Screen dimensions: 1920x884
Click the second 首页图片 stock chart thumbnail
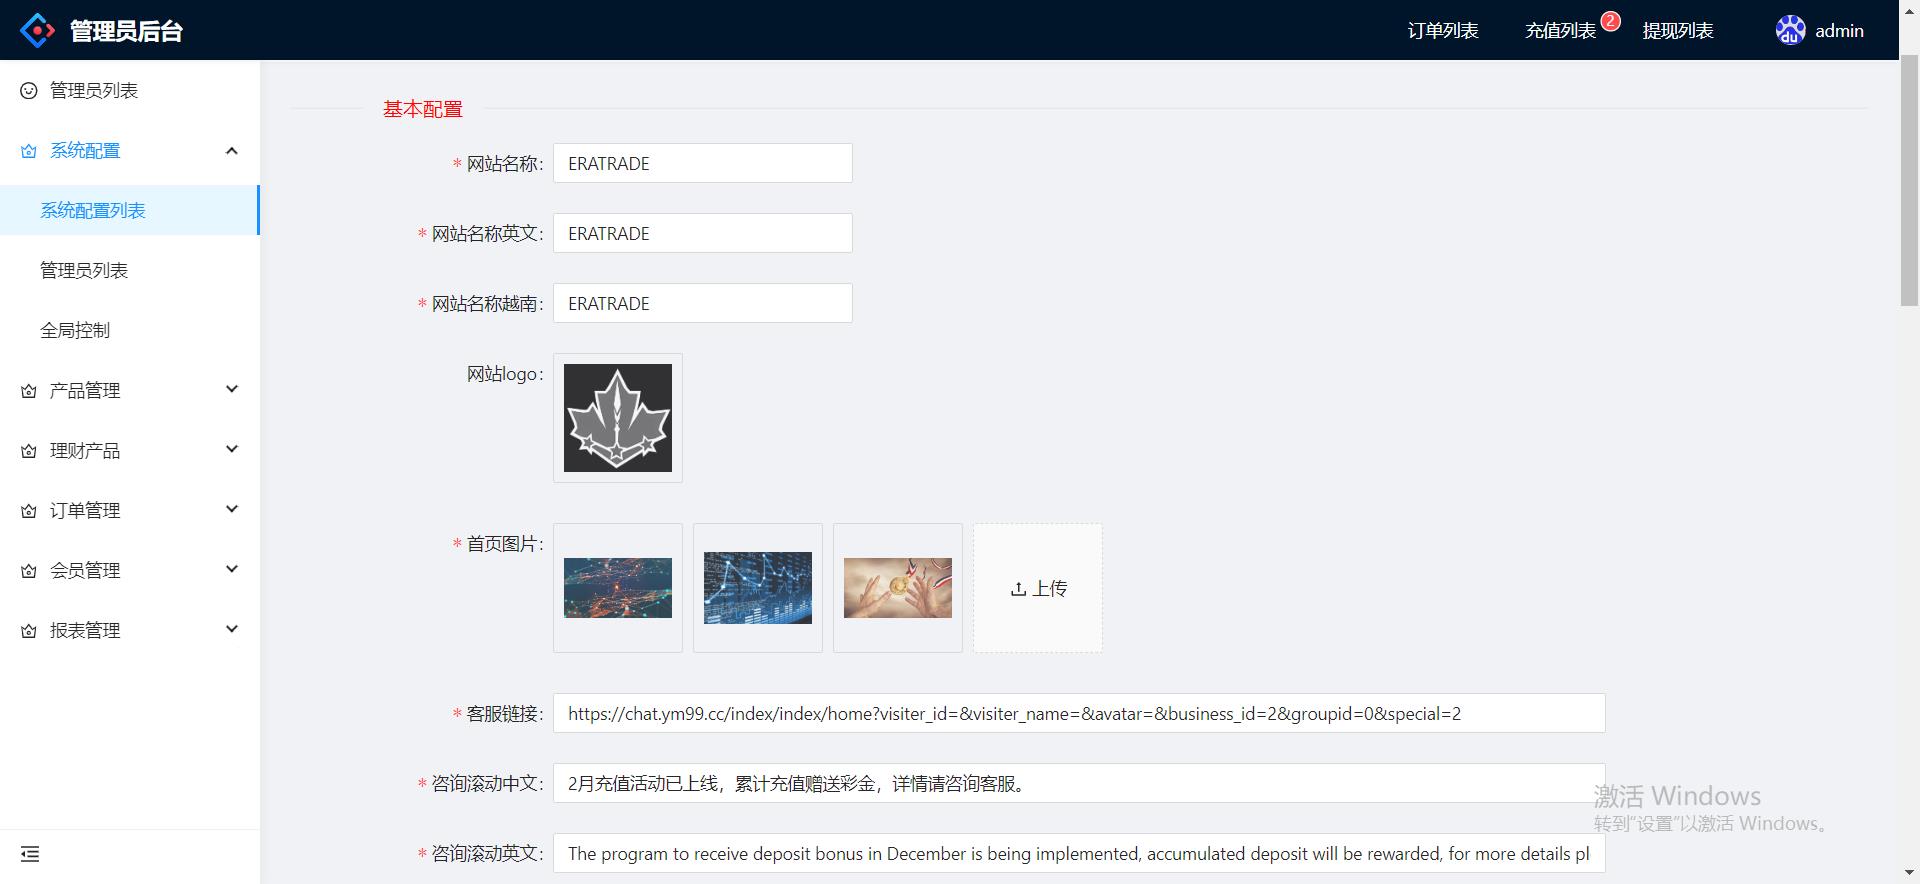(x=758, y=588)
